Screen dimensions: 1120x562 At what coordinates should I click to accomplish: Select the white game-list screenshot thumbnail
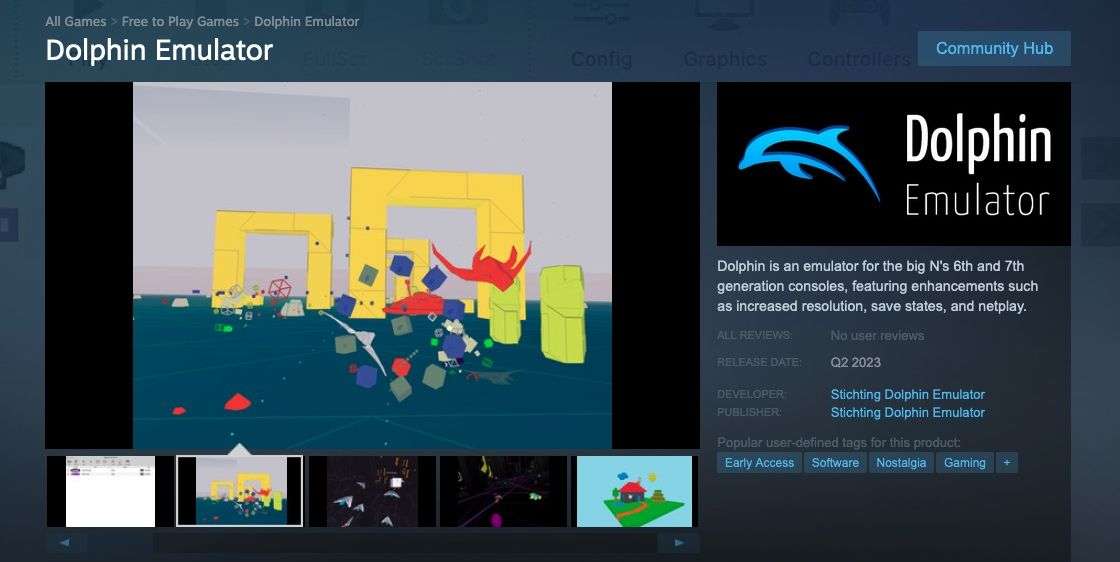111,491
